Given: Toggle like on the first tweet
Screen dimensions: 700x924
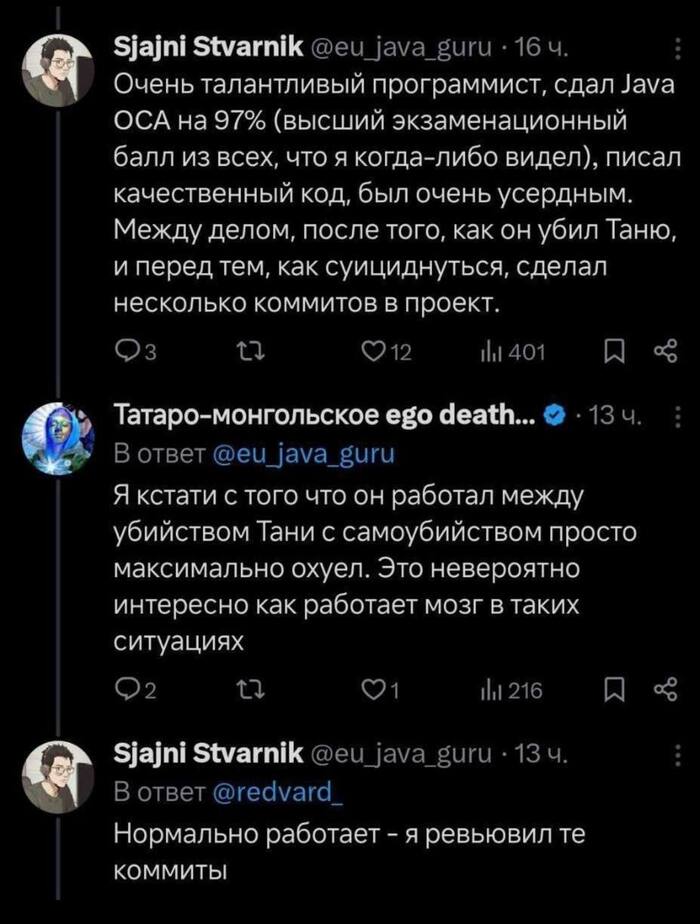Looking at the screenshot, I should [x=375, y=349].
